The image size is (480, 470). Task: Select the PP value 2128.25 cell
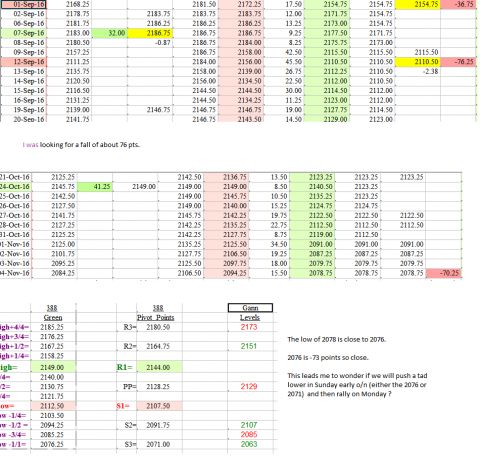coord(159,387)
